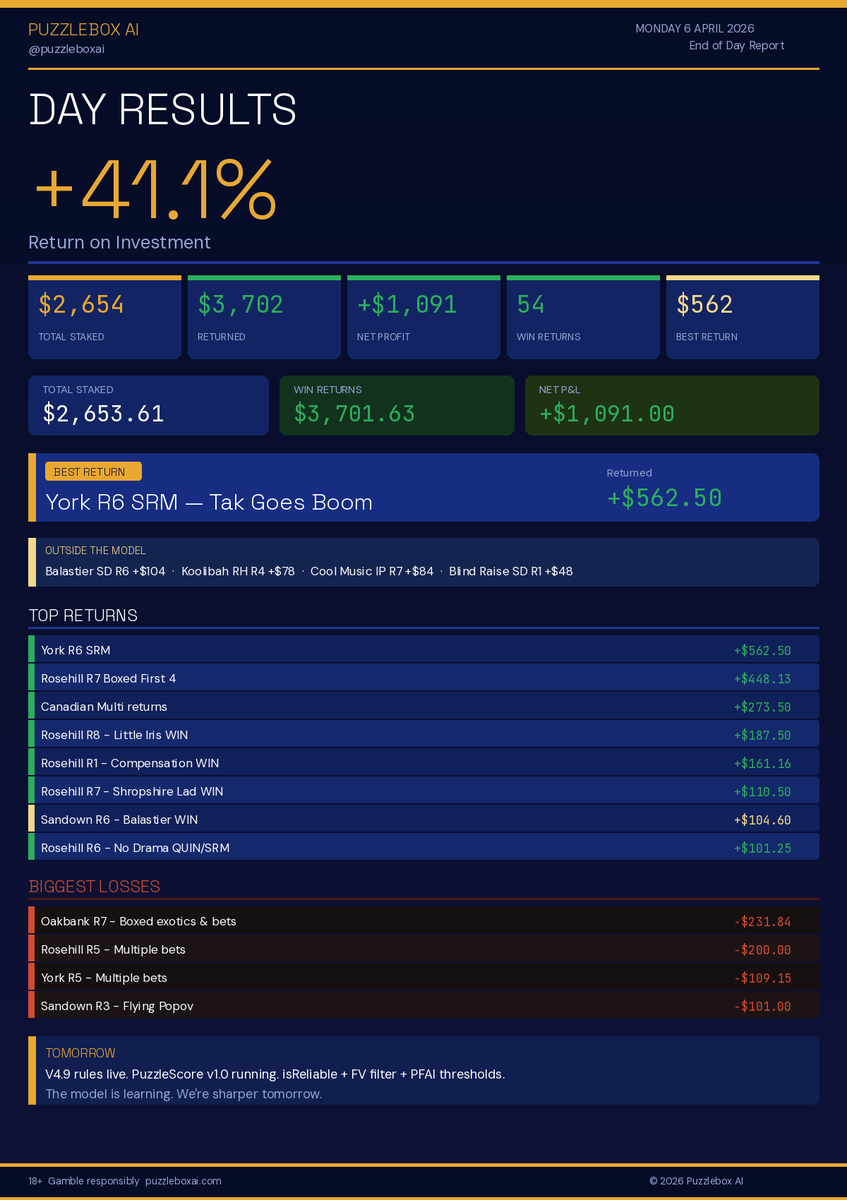
Task: Open the +$1,091 Net Profit card
Action: pyautogui.click(x=423, y=317)
